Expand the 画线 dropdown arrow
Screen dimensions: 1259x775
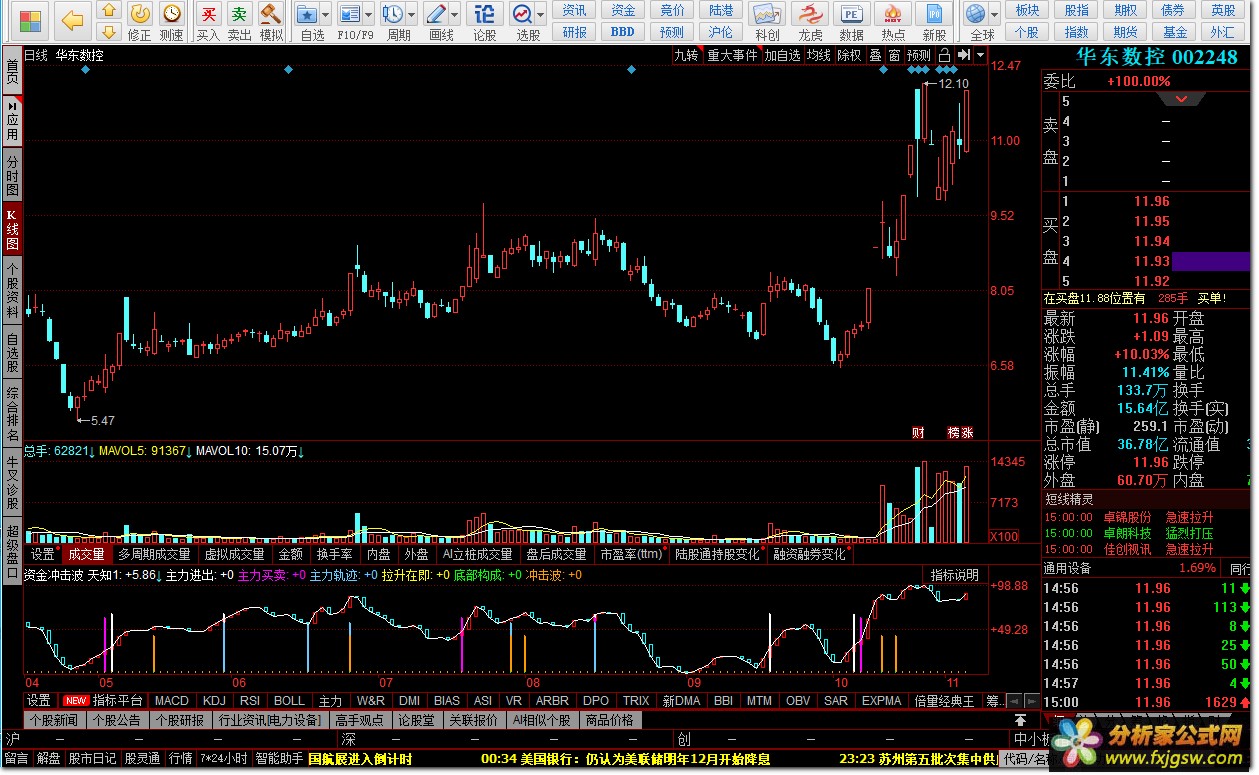[455, 14]
